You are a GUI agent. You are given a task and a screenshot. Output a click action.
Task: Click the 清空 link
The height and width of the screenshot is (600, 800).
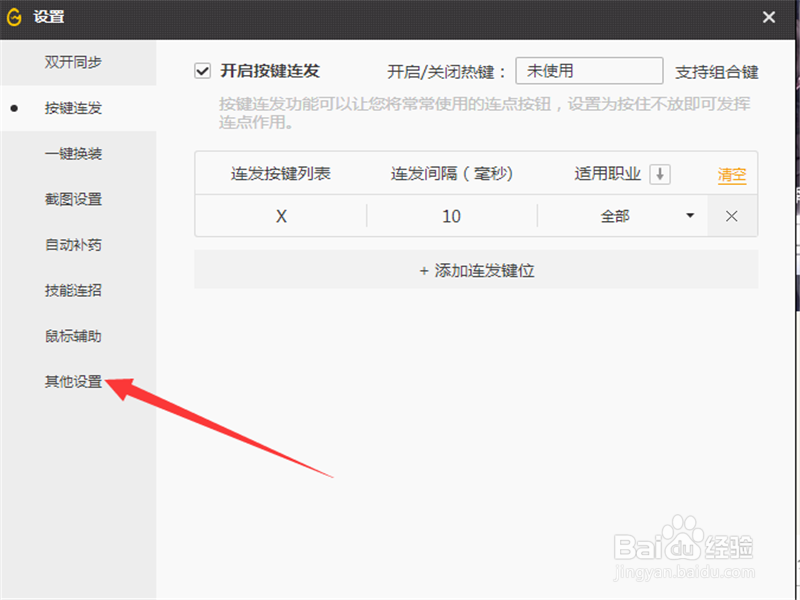[732, 175]
